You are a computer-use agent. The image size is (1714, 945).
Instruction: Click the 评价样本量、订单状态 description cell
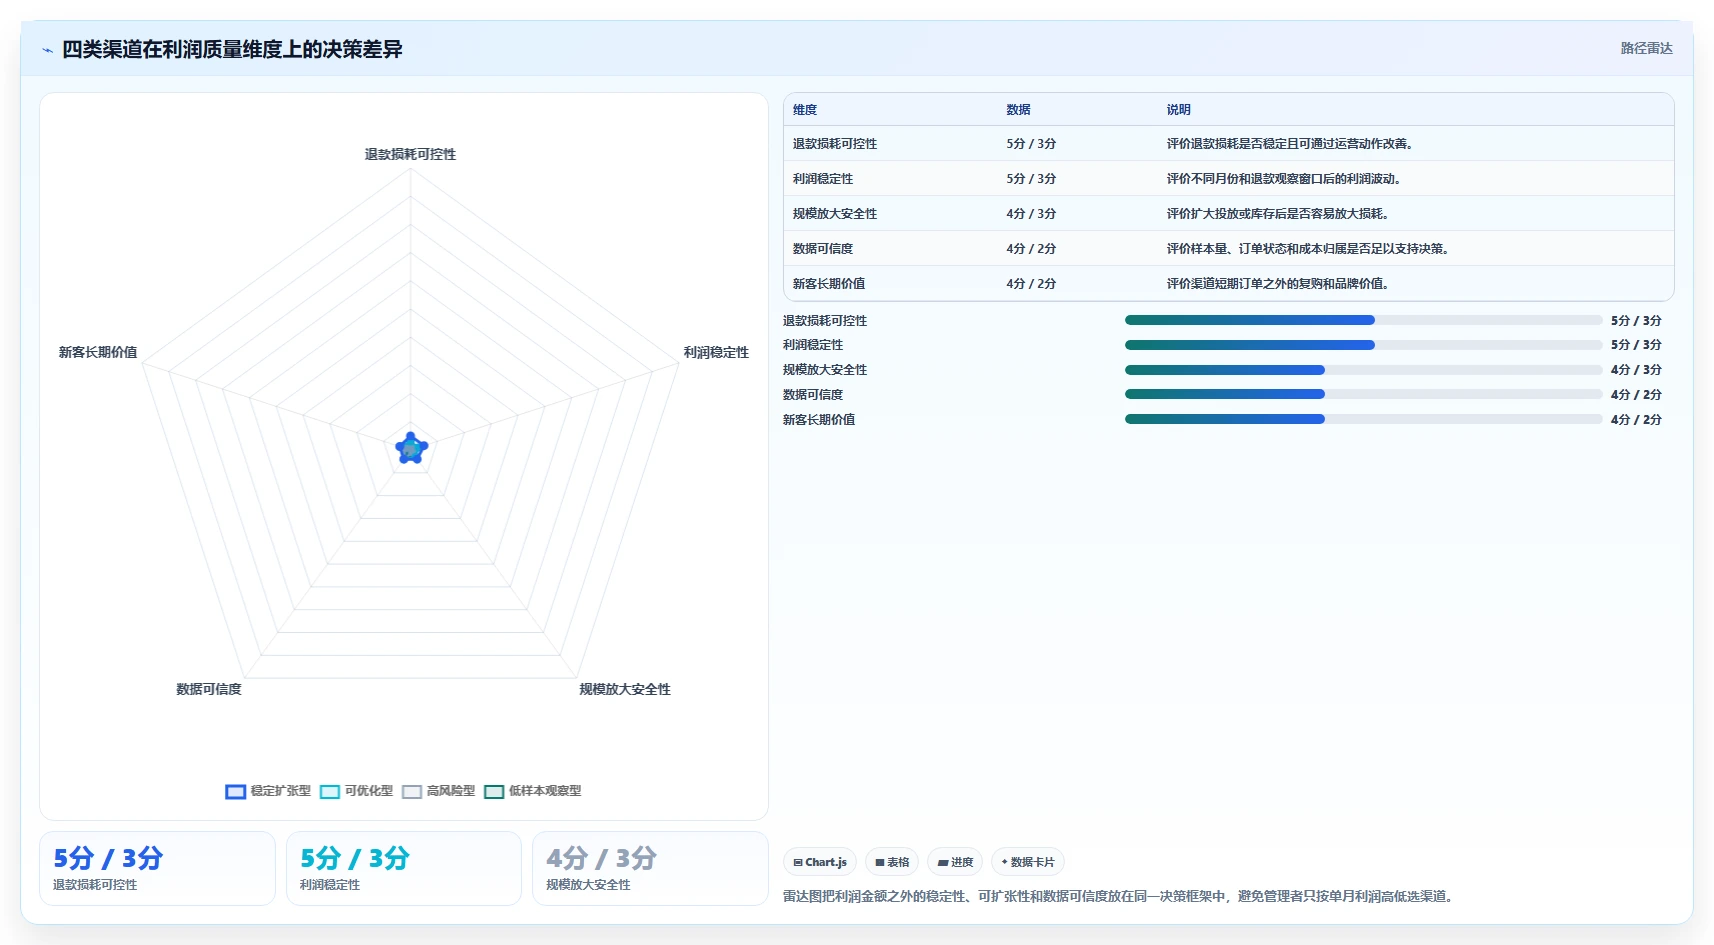coord(1307,249)
